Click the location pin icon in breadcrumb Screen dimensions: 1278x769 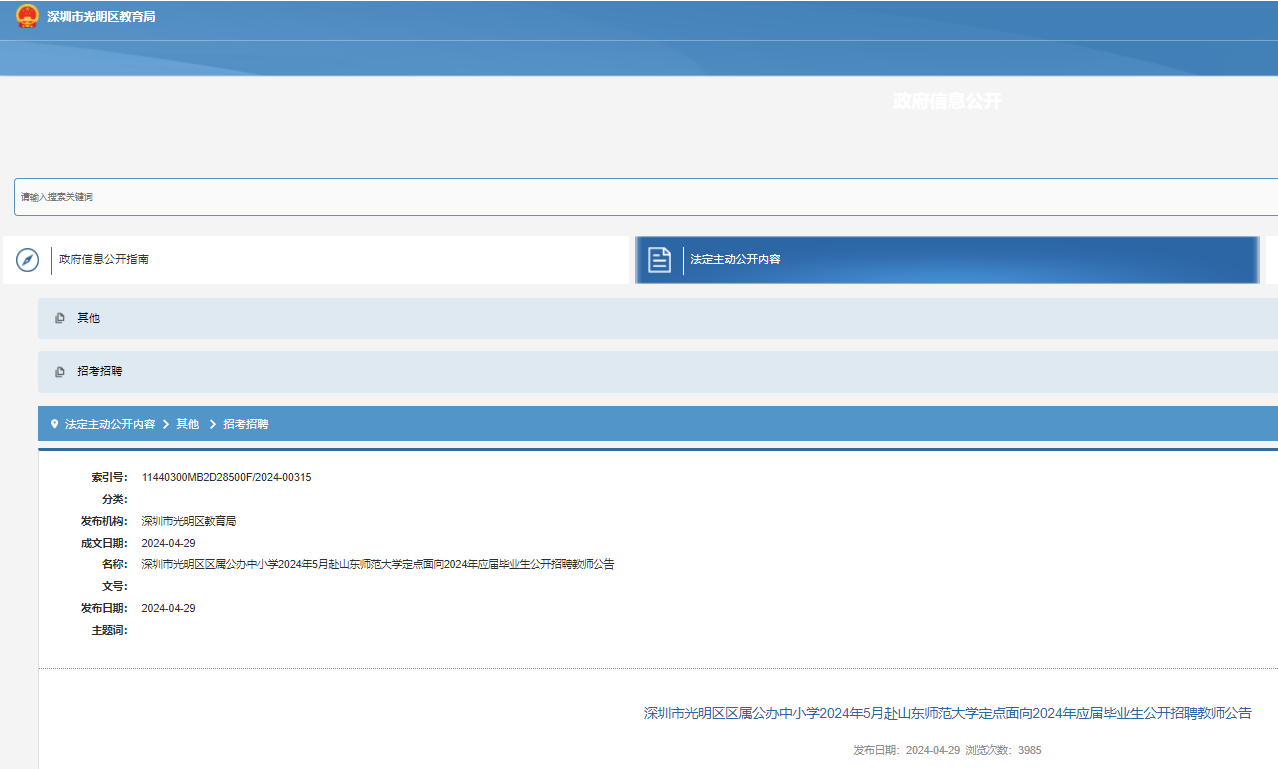pos(54,424)
